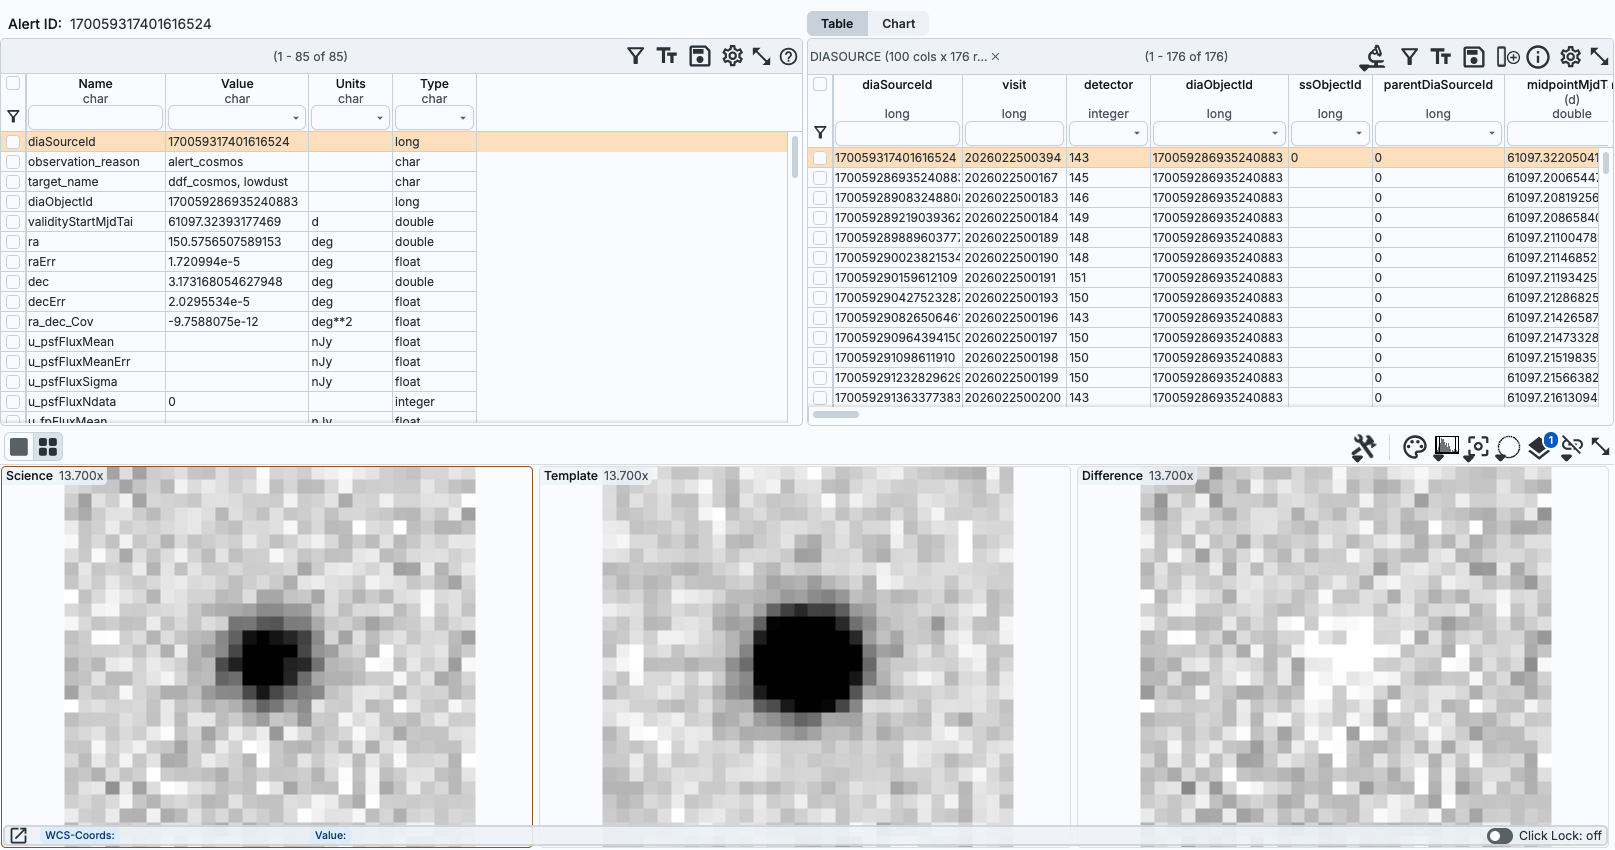The image size is (1615, 850).
Task: Open the Units column filter dropdown
Action: pos(380,118)
